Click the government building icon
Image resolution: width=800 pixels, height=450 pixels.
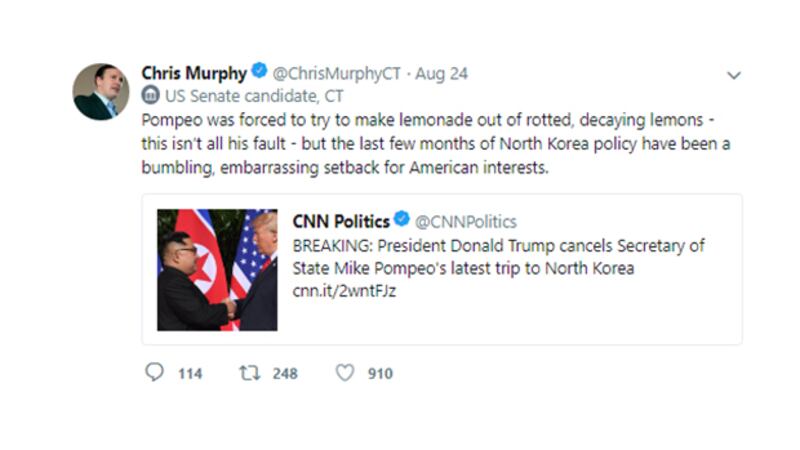pos(151,96)
